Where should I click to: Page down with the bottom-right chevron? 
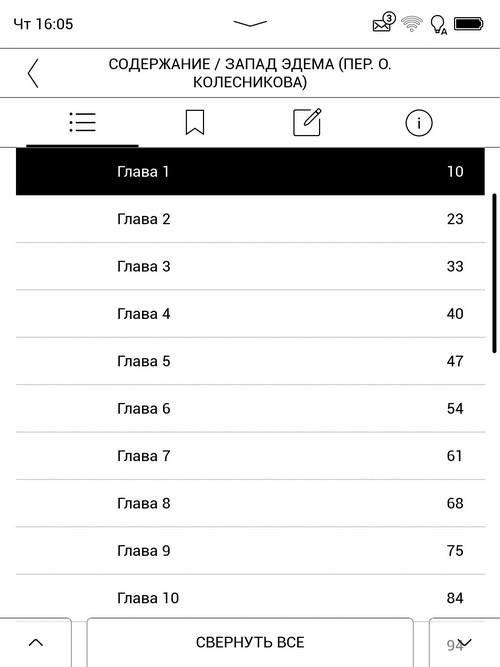(465, 642)
